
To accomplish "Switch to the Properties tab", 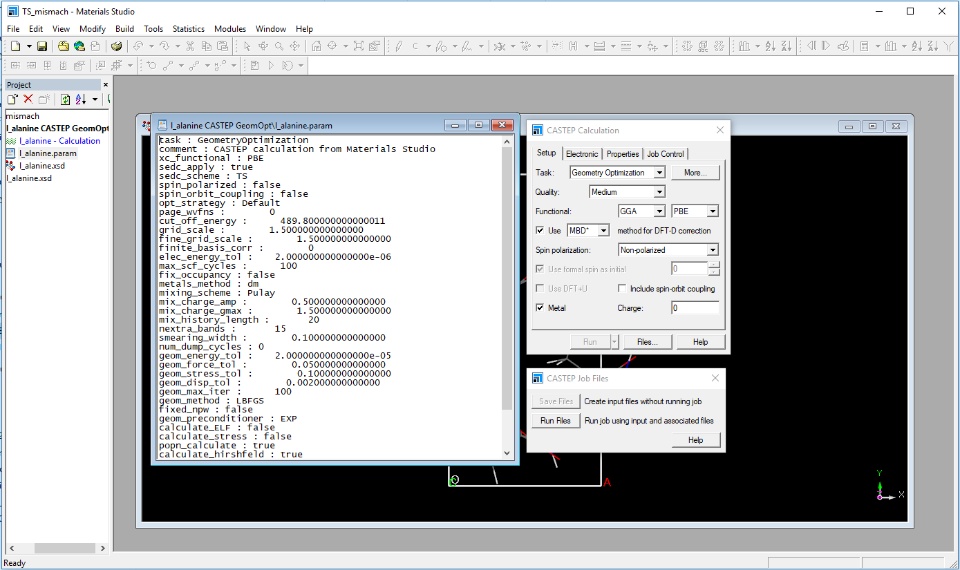I will 623,154.
